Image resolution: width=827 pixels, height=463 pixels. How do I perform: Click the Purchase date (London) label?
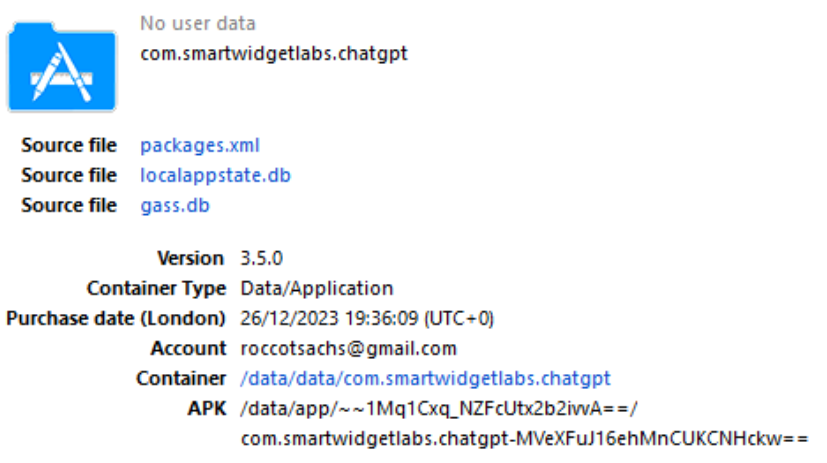click(x=116, y=318)
